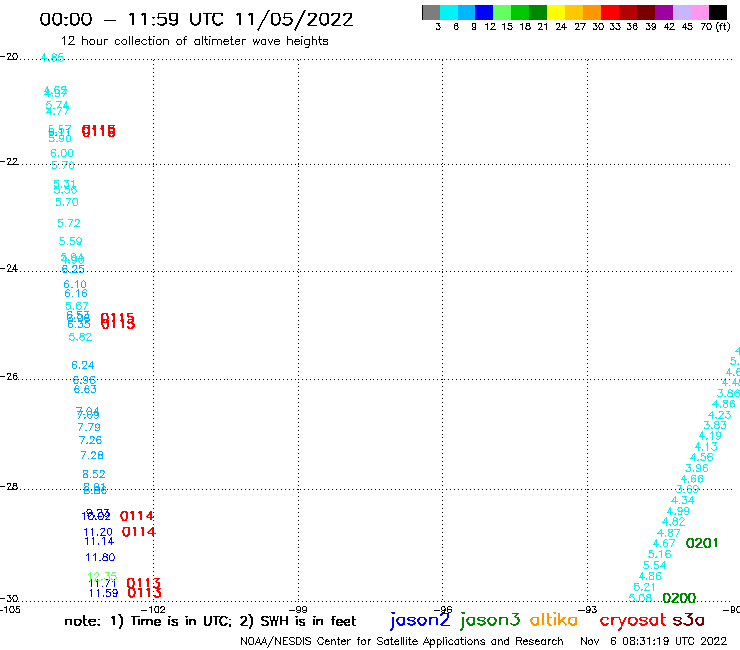Click the wave height value '5.16'
This screenshot has height=650, width=740.
click(660, 554)
